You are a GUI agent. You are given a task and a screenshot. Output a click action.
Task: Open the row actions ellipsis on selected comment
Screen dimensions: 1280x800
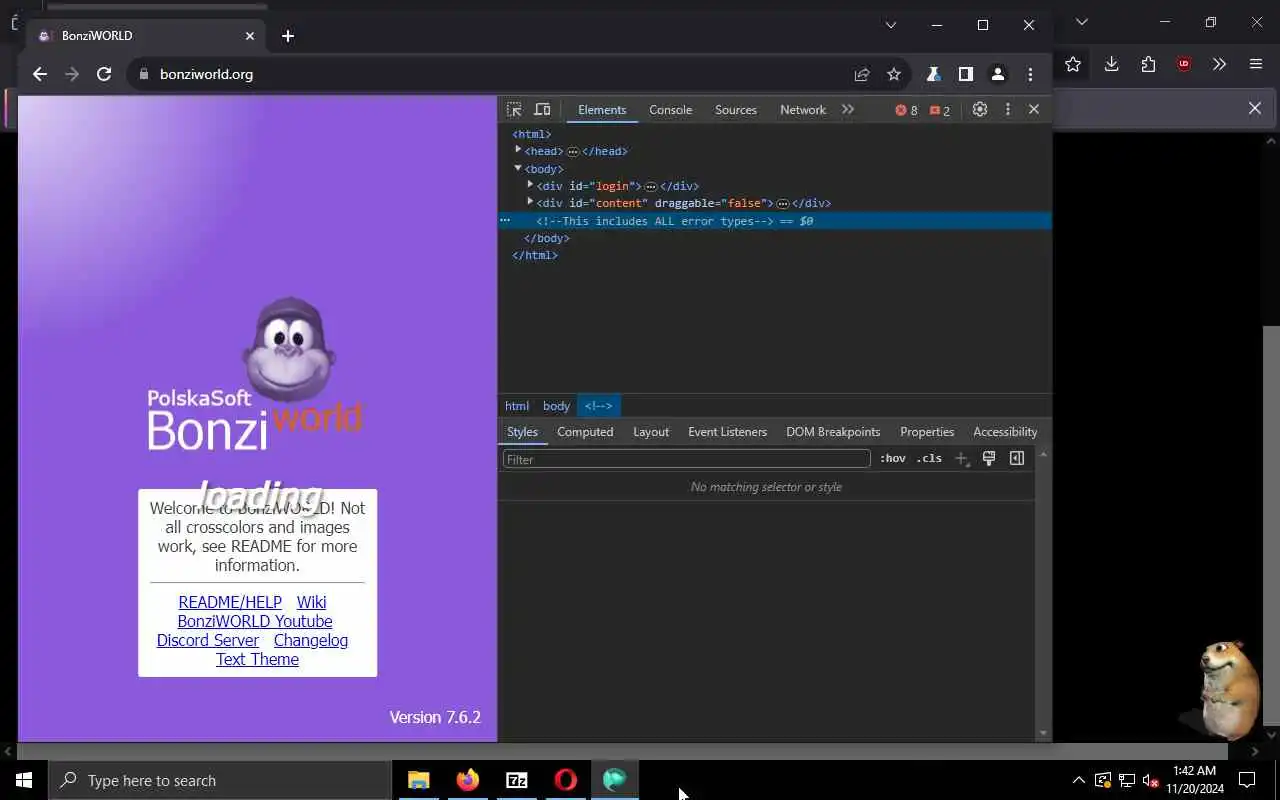(505, 220)
